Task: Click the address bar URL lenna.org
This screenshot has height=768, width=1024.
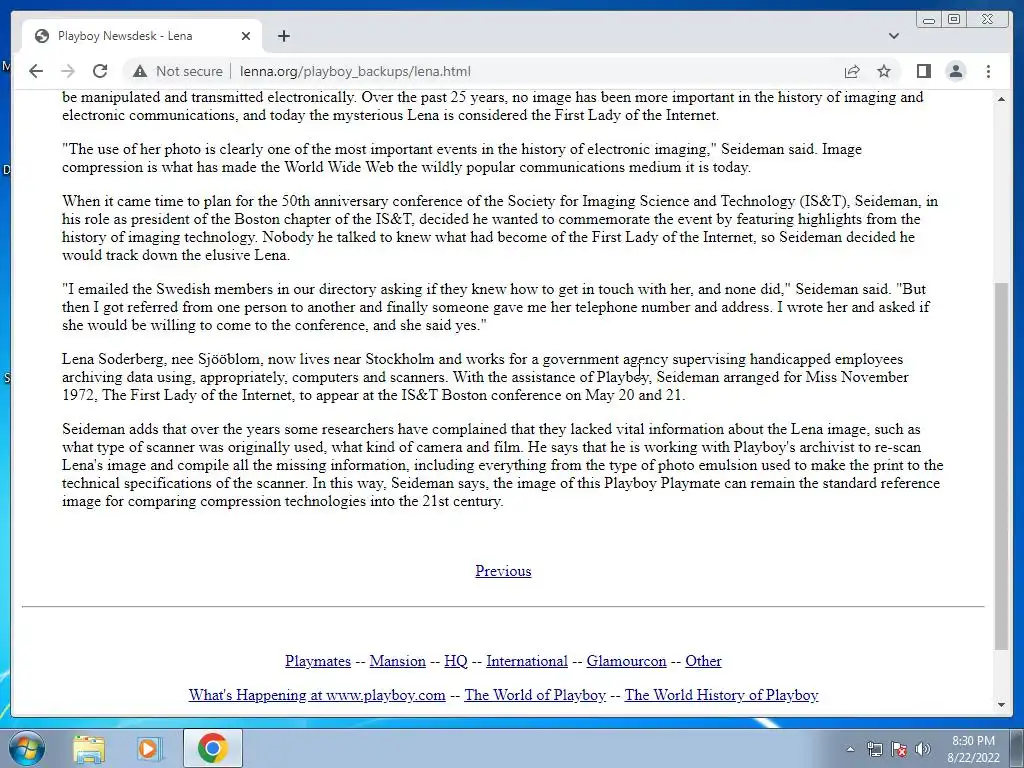Action: (355, 71)
